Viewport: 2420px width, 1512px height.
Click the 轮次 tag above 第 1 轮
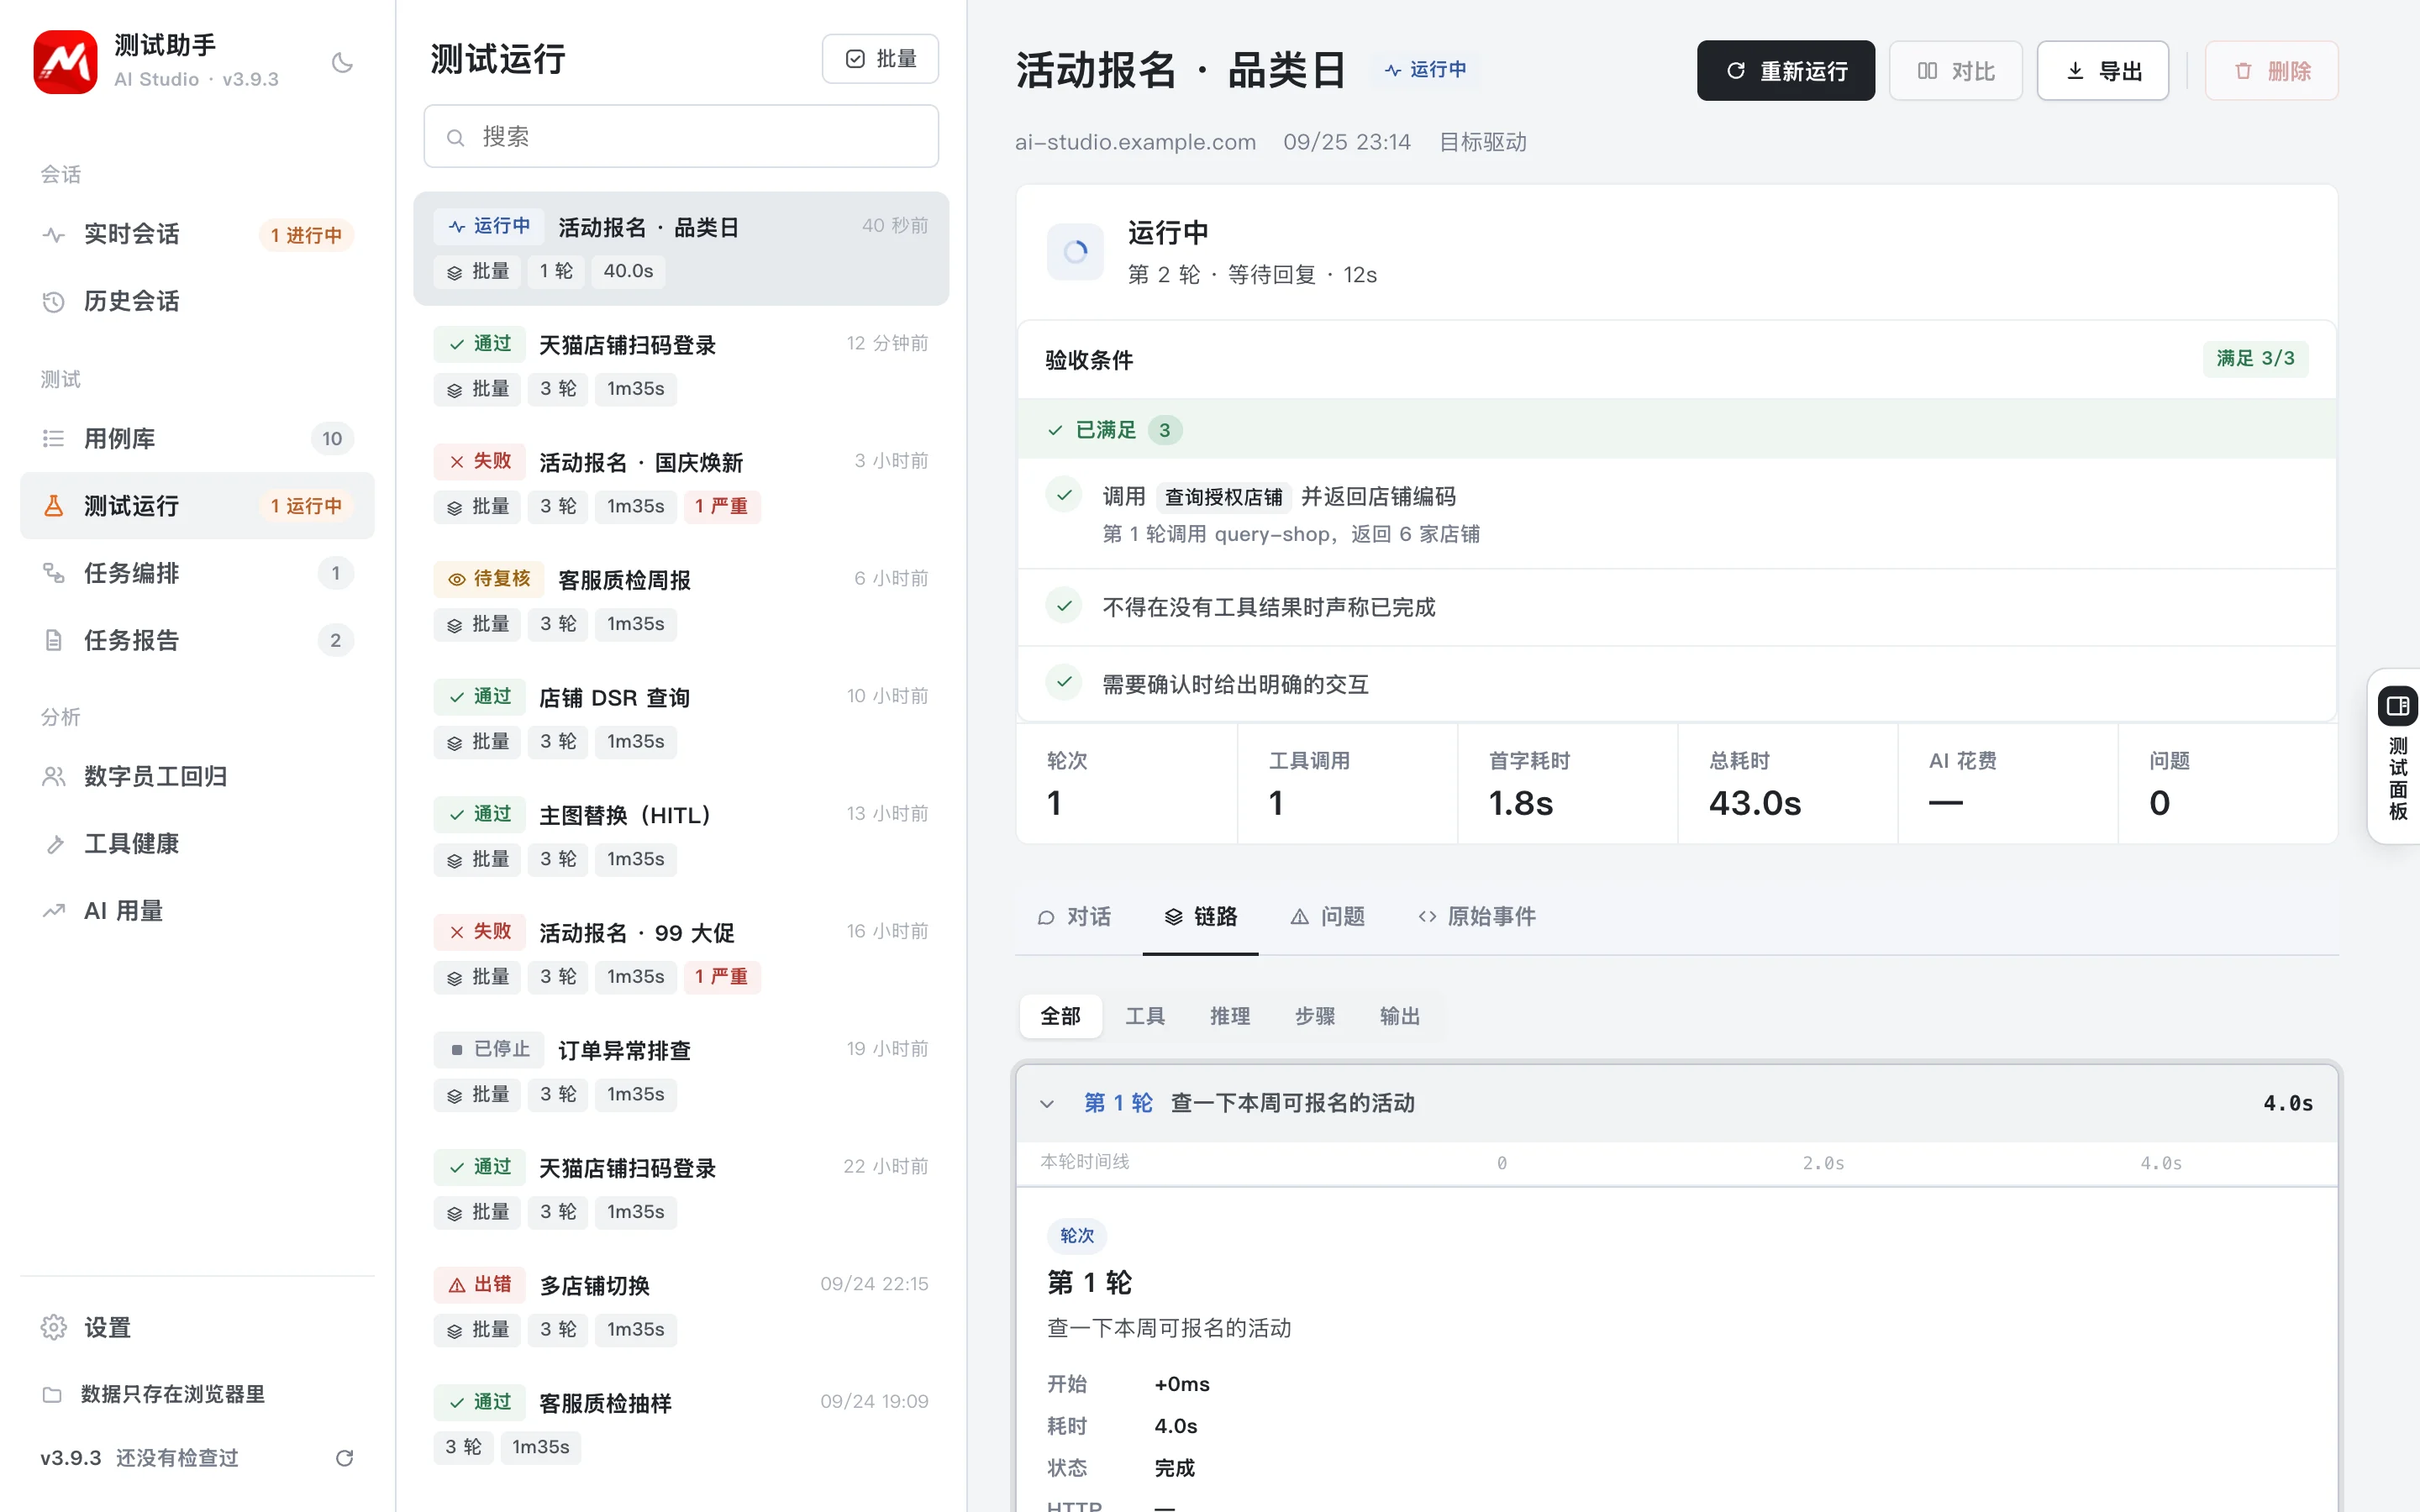click(x=1076, y=1236)
